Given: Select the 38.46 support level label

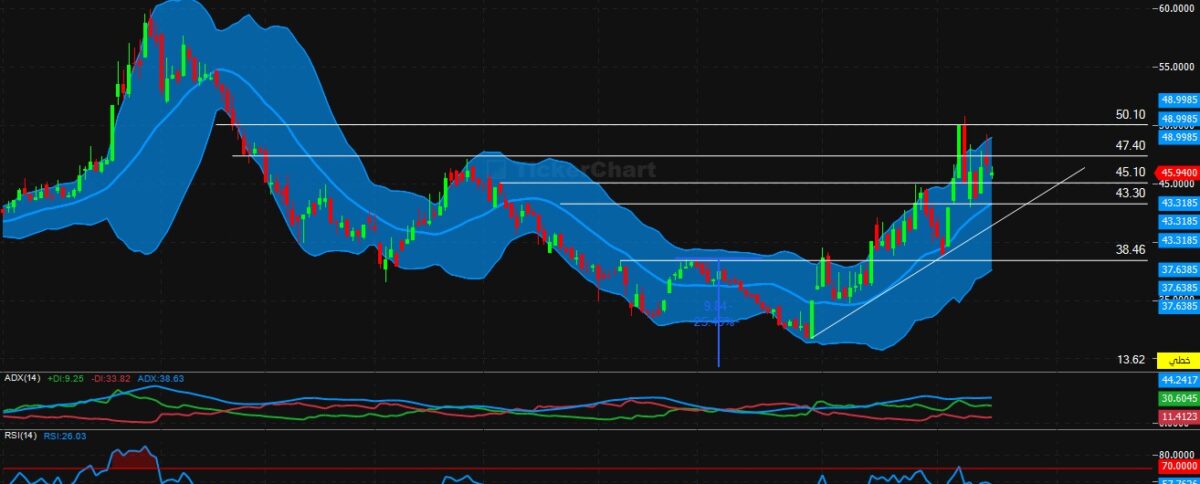Looking at the screenshot, I should [1130, 250].
